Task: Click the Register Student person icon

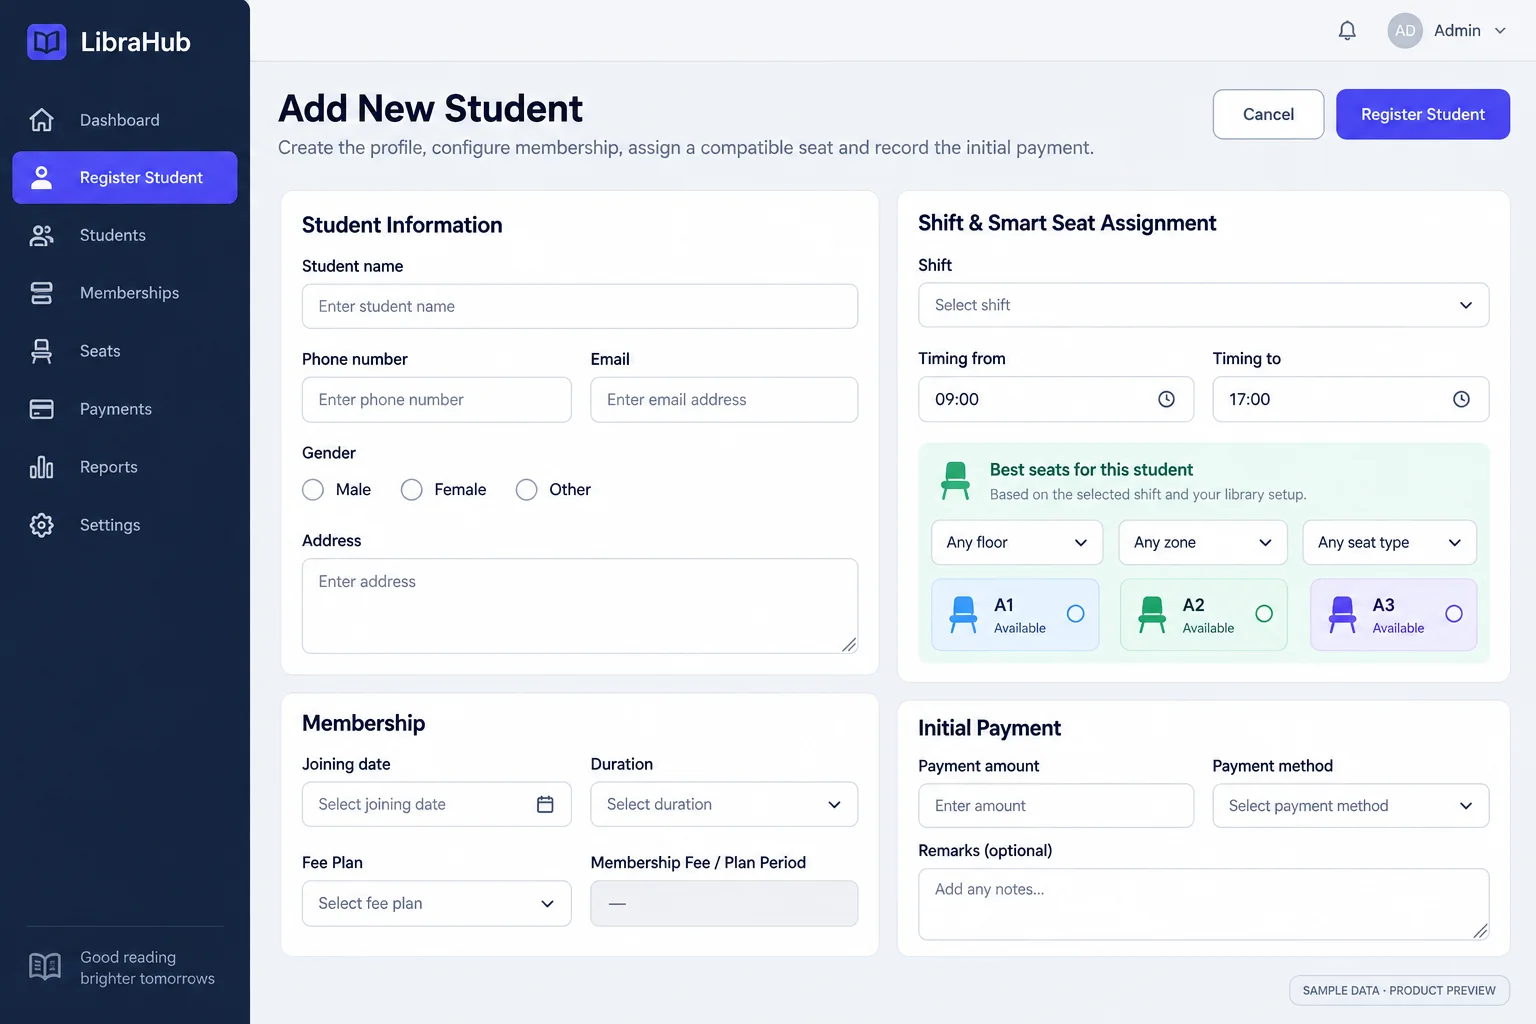Action: [41, 178]
